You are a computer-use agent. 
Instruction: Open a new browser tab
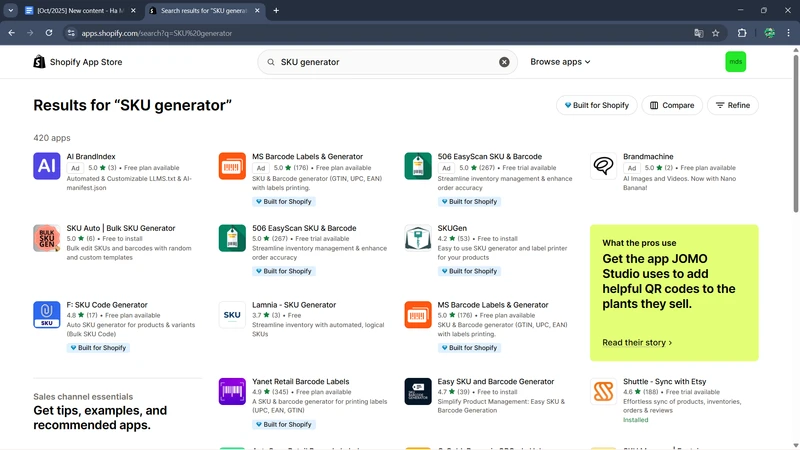(x=276, y=10)
